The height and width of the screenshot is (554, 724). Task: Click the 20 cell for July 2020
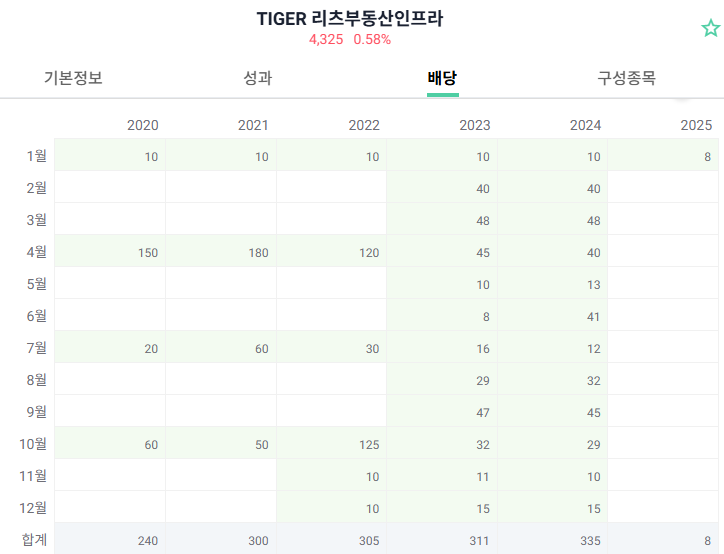coord(110,347)
